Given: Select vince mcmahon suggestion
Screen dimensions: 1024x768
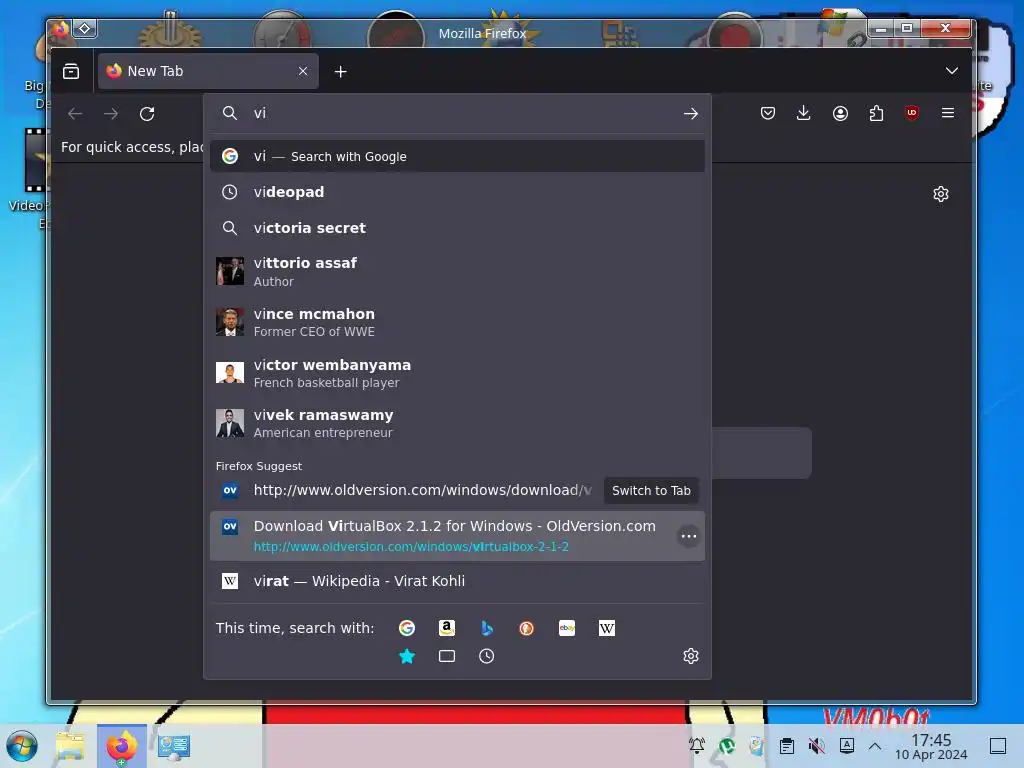Looking at the screenshot, I should 457,322.
